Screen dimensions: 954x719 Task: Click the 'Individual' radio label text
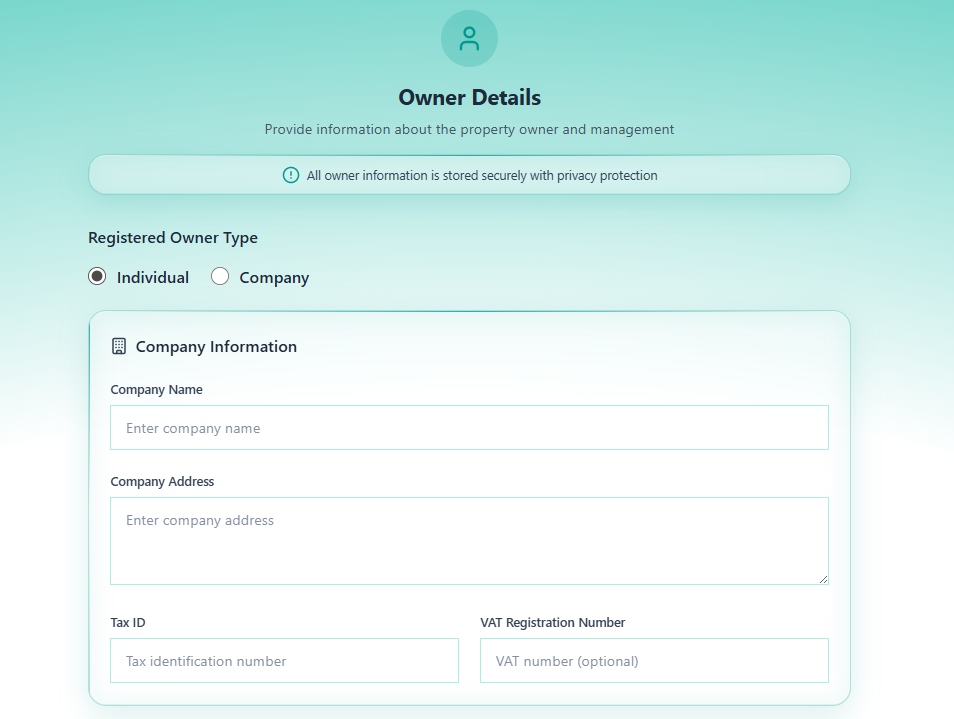[x=153, y=277]
